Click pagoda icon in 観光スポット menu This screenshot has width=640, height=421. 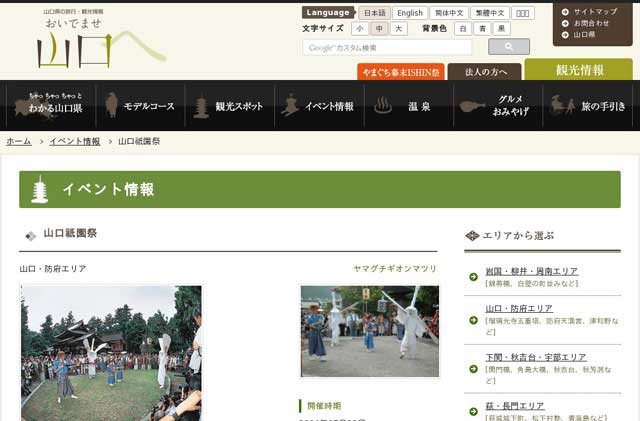(201, 106)
